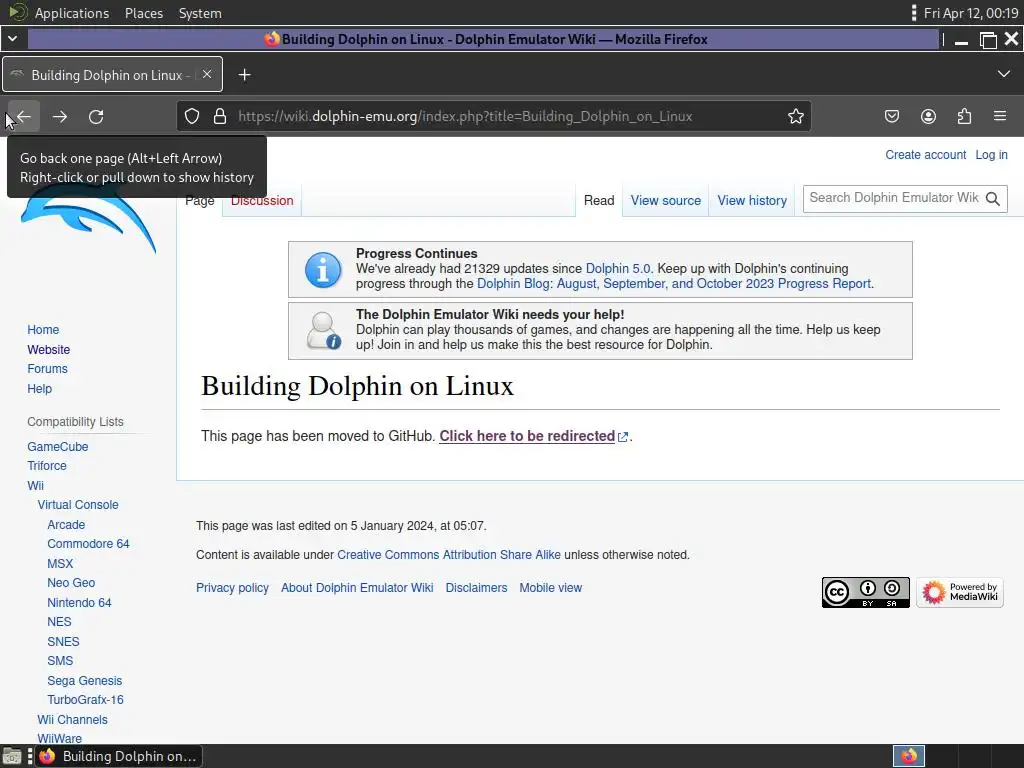Open GameCube compatibility list
Screen dimensions: 1024x768
pyautogui.click(x=57, y=447)
